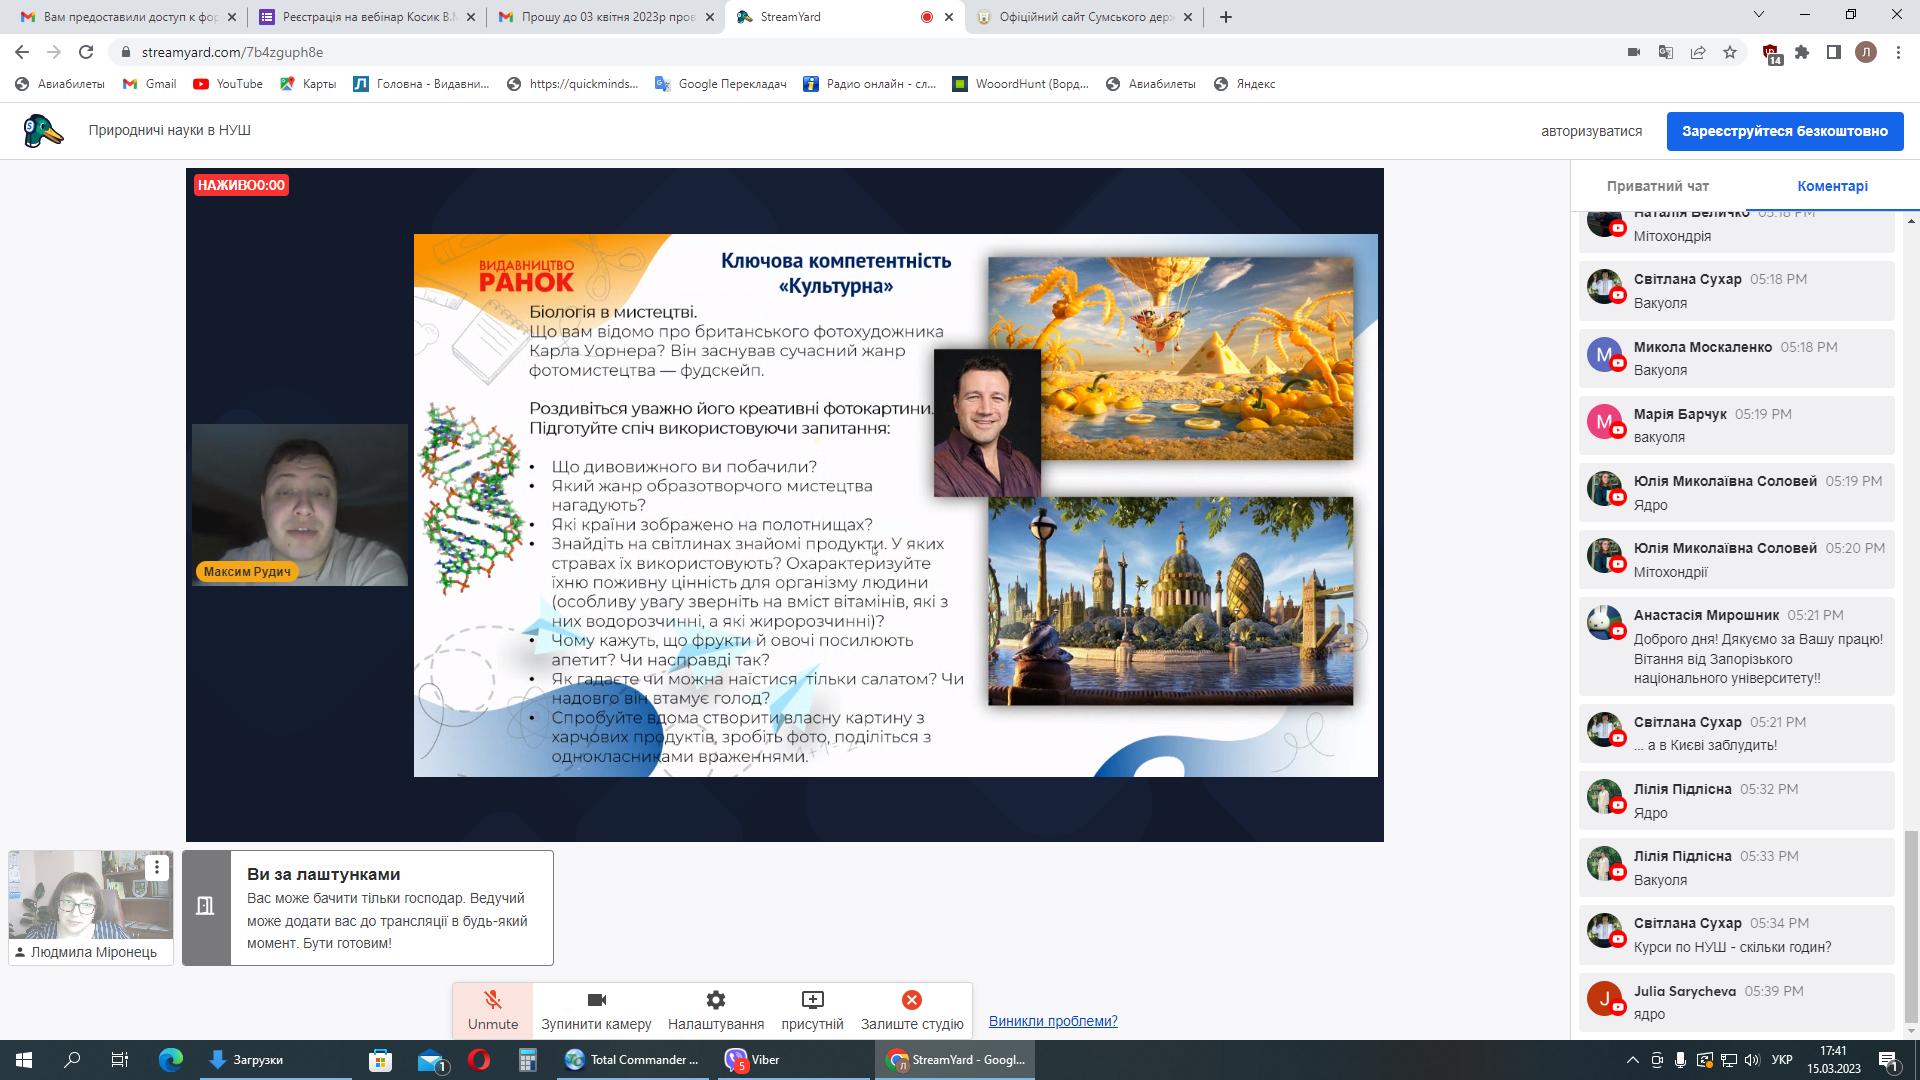Screen dimensions: 1920x1080
Task: Open the Коментарі tab
Action: (x=1832, y=186)
